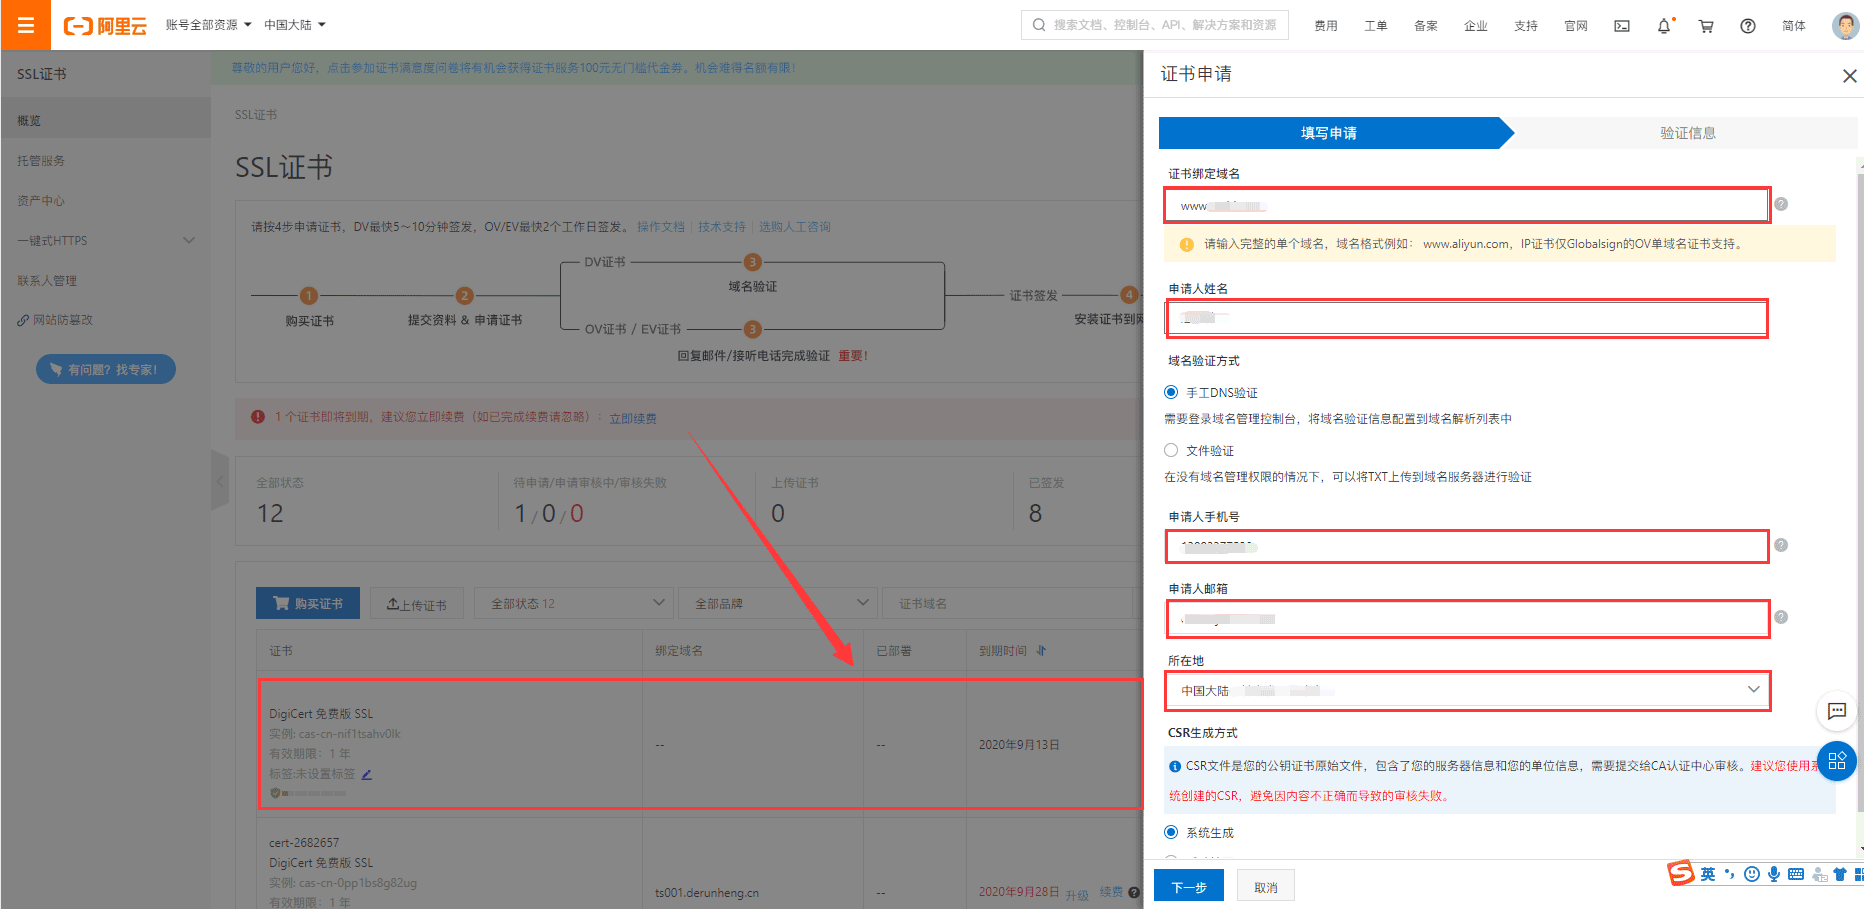Image resolution: width=1864 pixels, height=909 pixels.
Task: Sort by 到期时间 arrow icon
Action: pyautogui.click(x=1041, y=651)
